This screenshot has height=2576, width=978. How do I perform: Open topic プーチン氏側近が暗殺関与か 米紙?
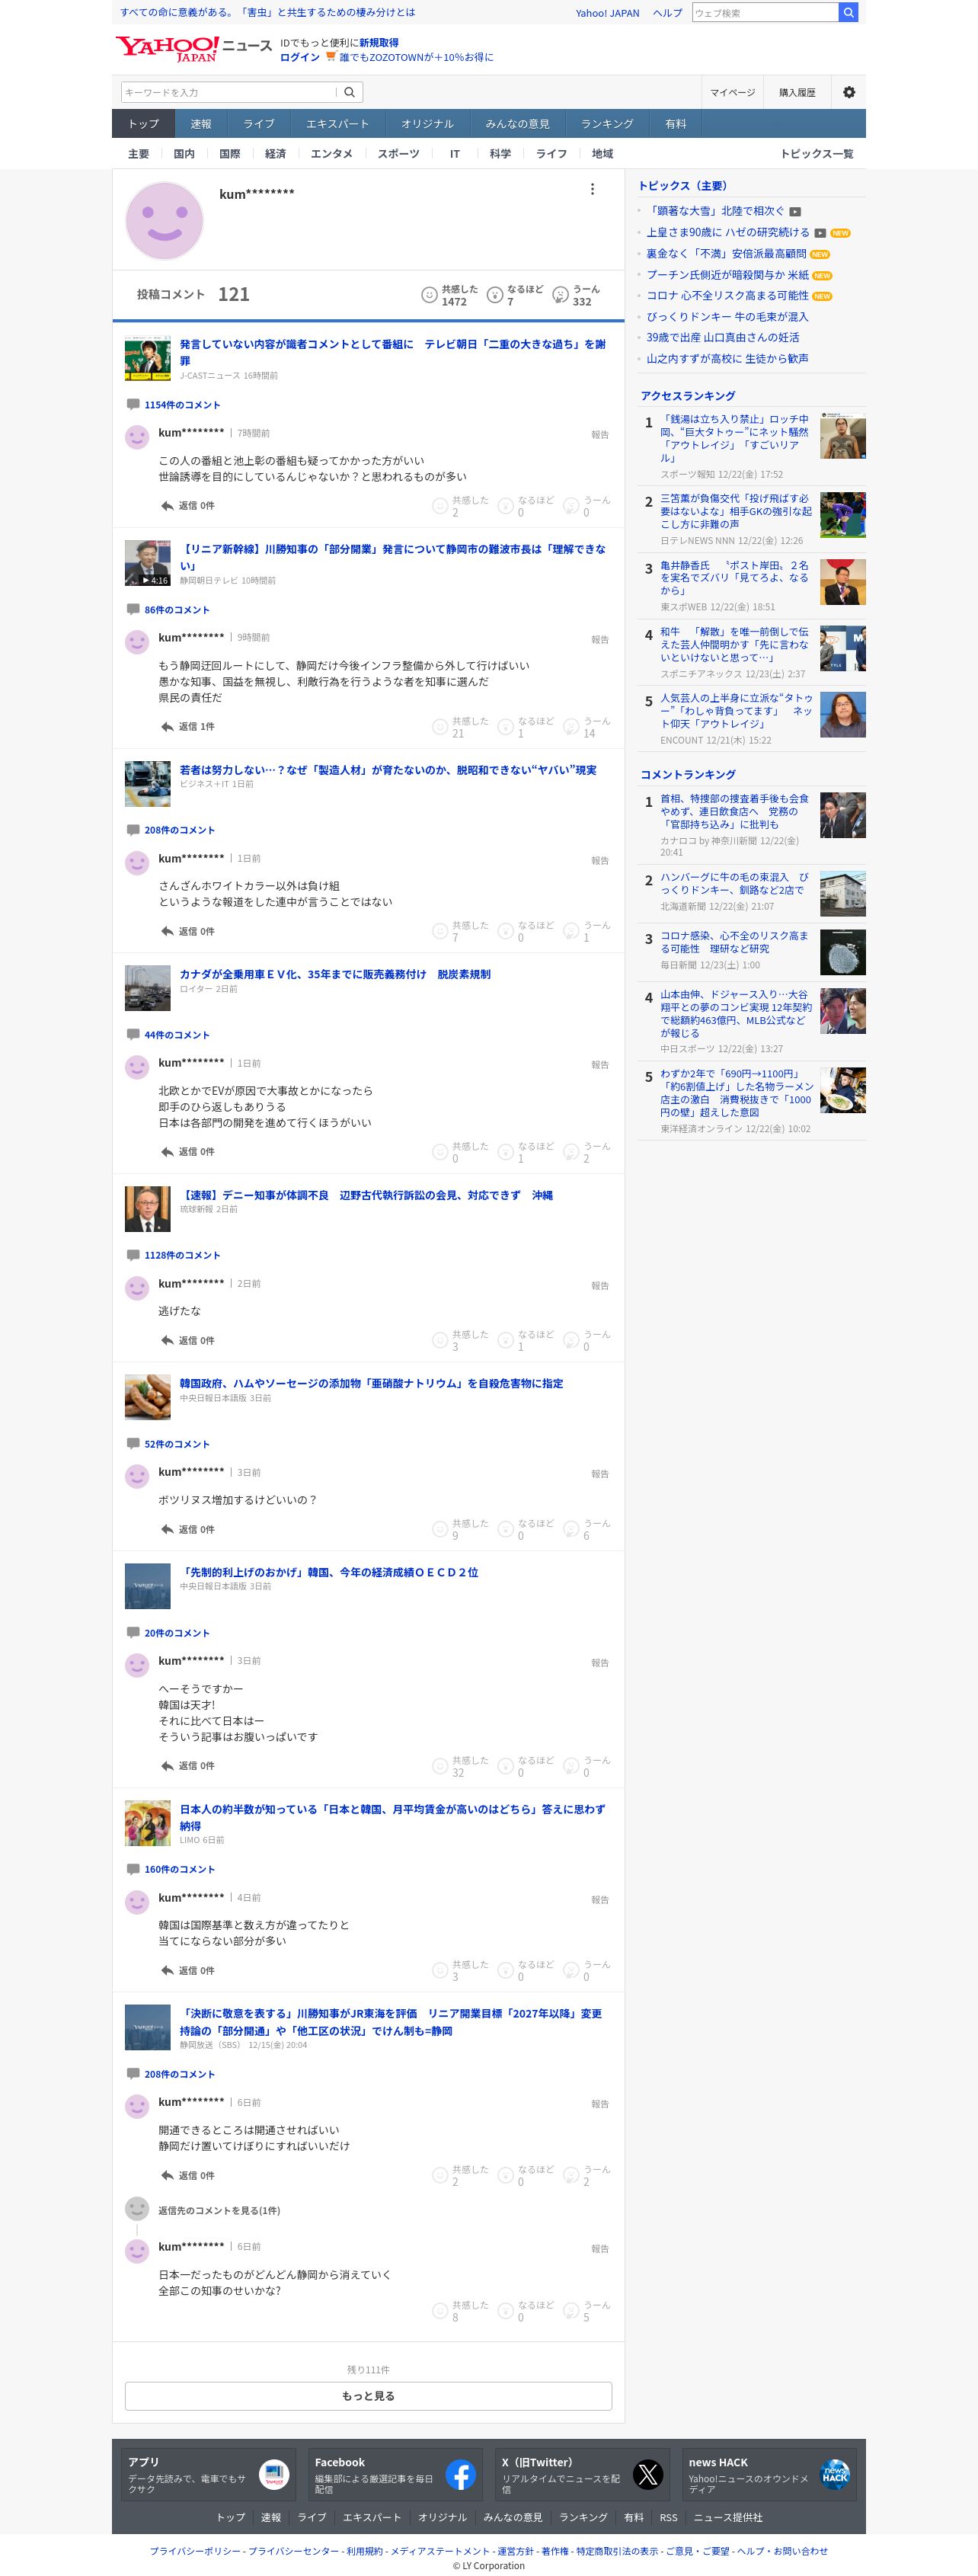point(727,275)
